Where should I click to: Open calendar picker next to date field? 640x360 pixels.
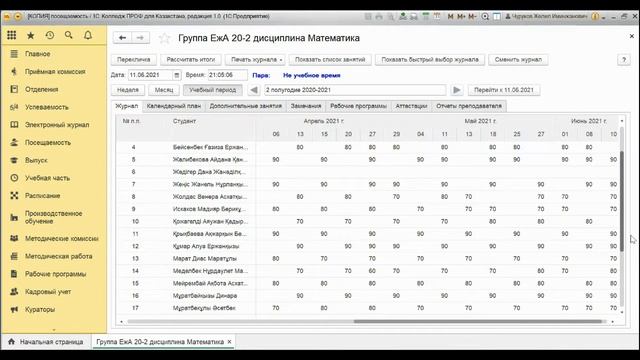pos(176,75)
